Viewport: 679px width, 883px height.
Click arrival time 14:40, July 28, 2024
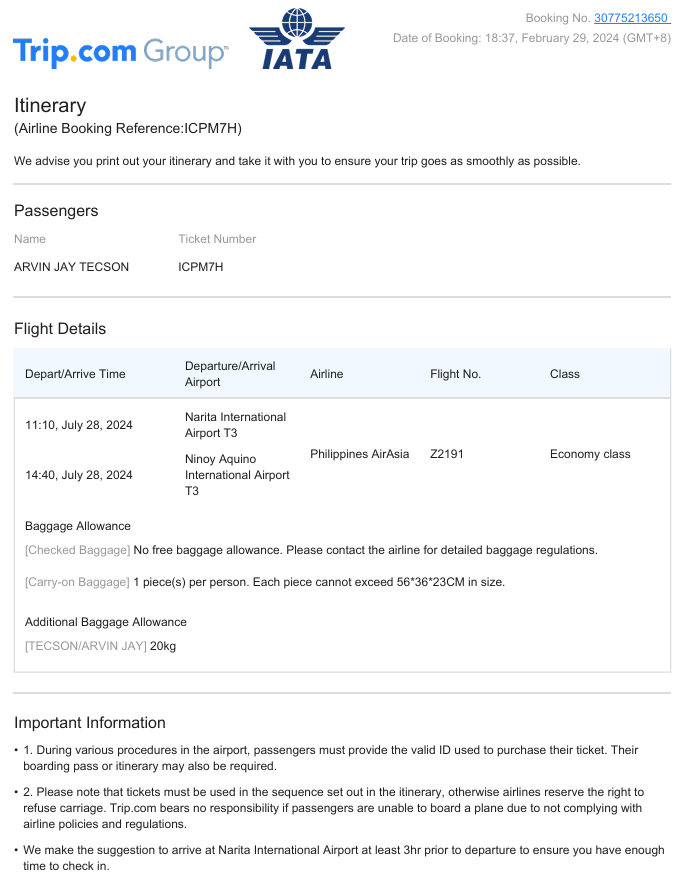click(79, 475)
